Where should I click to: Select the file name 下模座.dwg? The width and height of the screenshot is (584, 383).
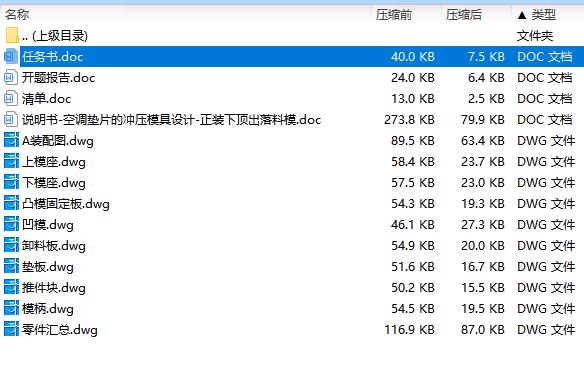pyautogui.click(x=54, y=183)
